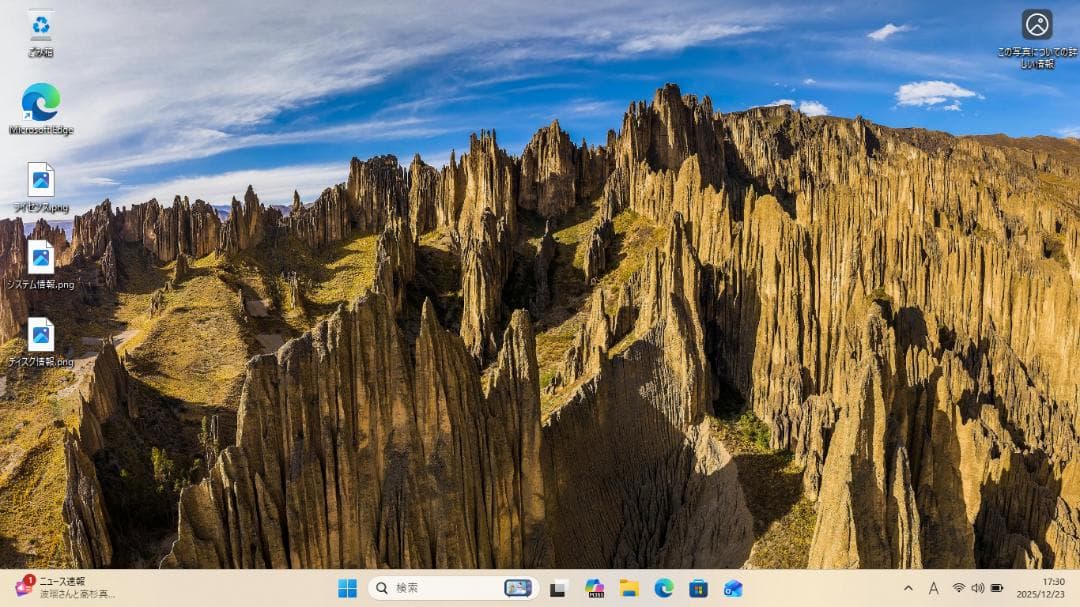Open Task View from the taskbar
The width and height of the screenshot is (1080, 607).
[x=557, y=590]
